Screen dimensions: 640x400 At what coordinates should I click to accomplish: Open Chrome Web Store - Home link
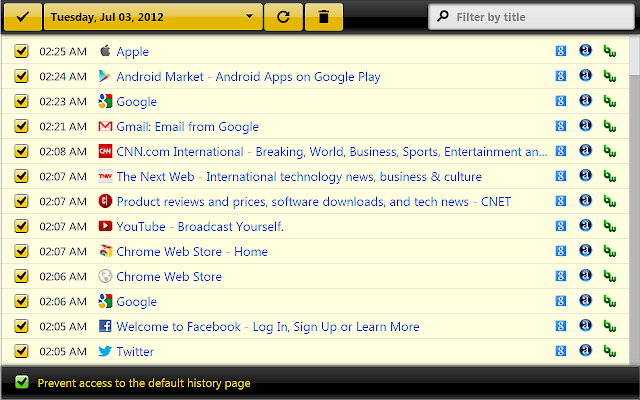coord(192,251)
